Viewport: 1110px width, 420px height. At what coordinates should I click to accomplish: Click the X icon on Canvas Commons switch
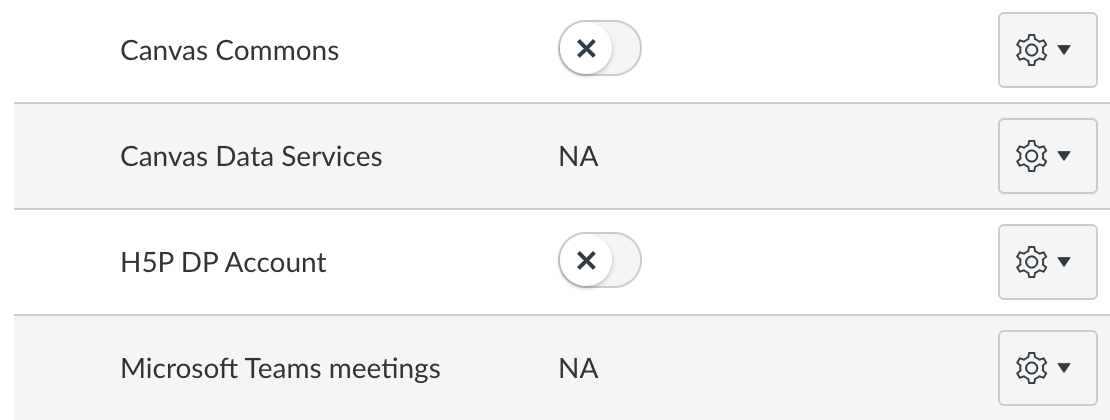point(587,50)
